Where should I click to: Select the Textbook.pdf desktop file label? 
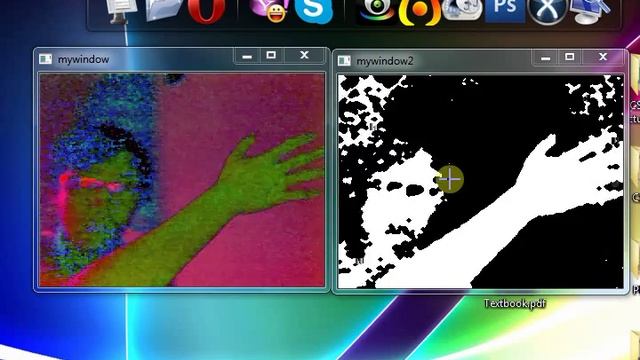[515, 304]
